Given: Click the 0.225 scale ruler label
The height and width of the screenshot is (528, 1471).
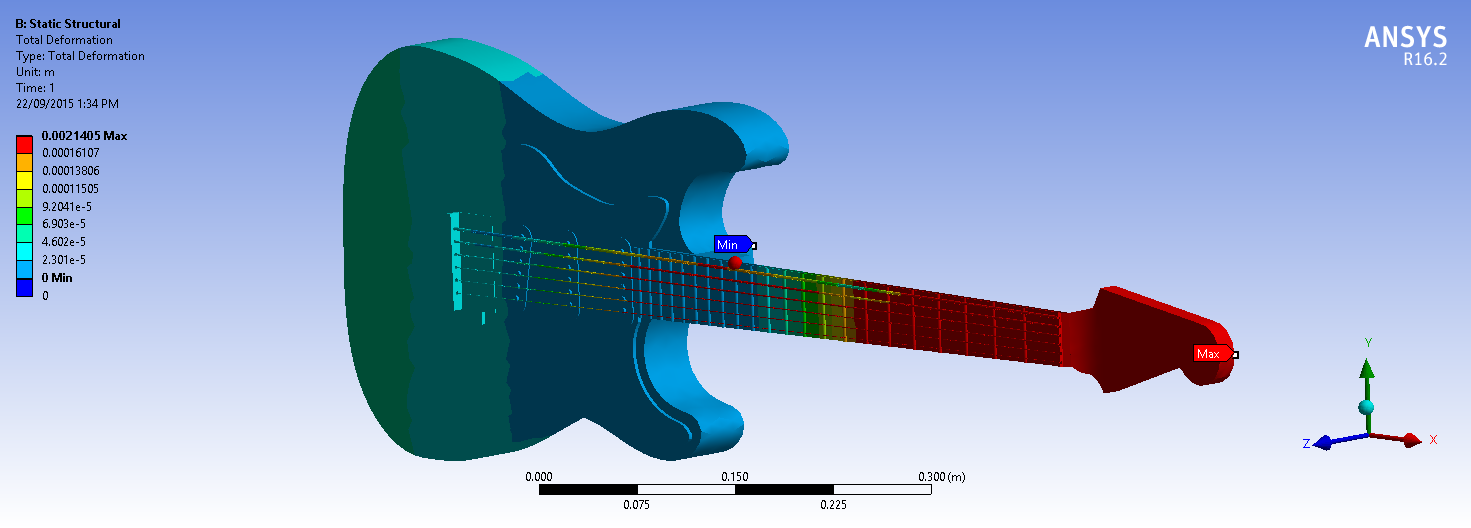Looking at the screenshot, I should [x=833, y=505].
